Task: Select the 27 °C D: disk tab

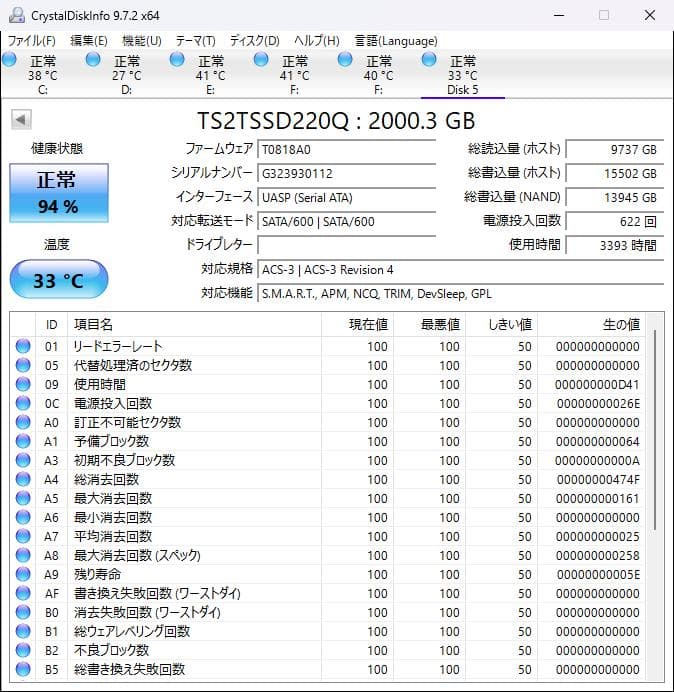Action: click(x=126, y=74)
